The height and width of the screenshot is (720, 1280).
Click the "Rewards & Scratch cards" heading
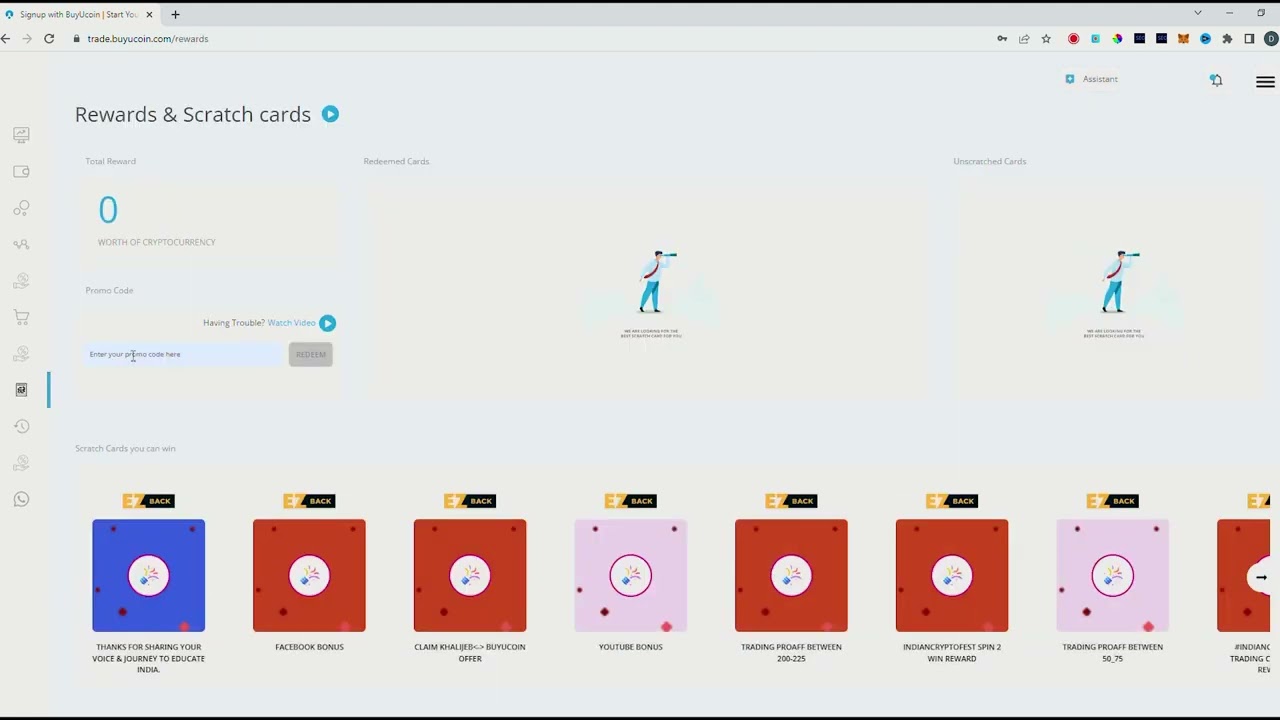193,114
